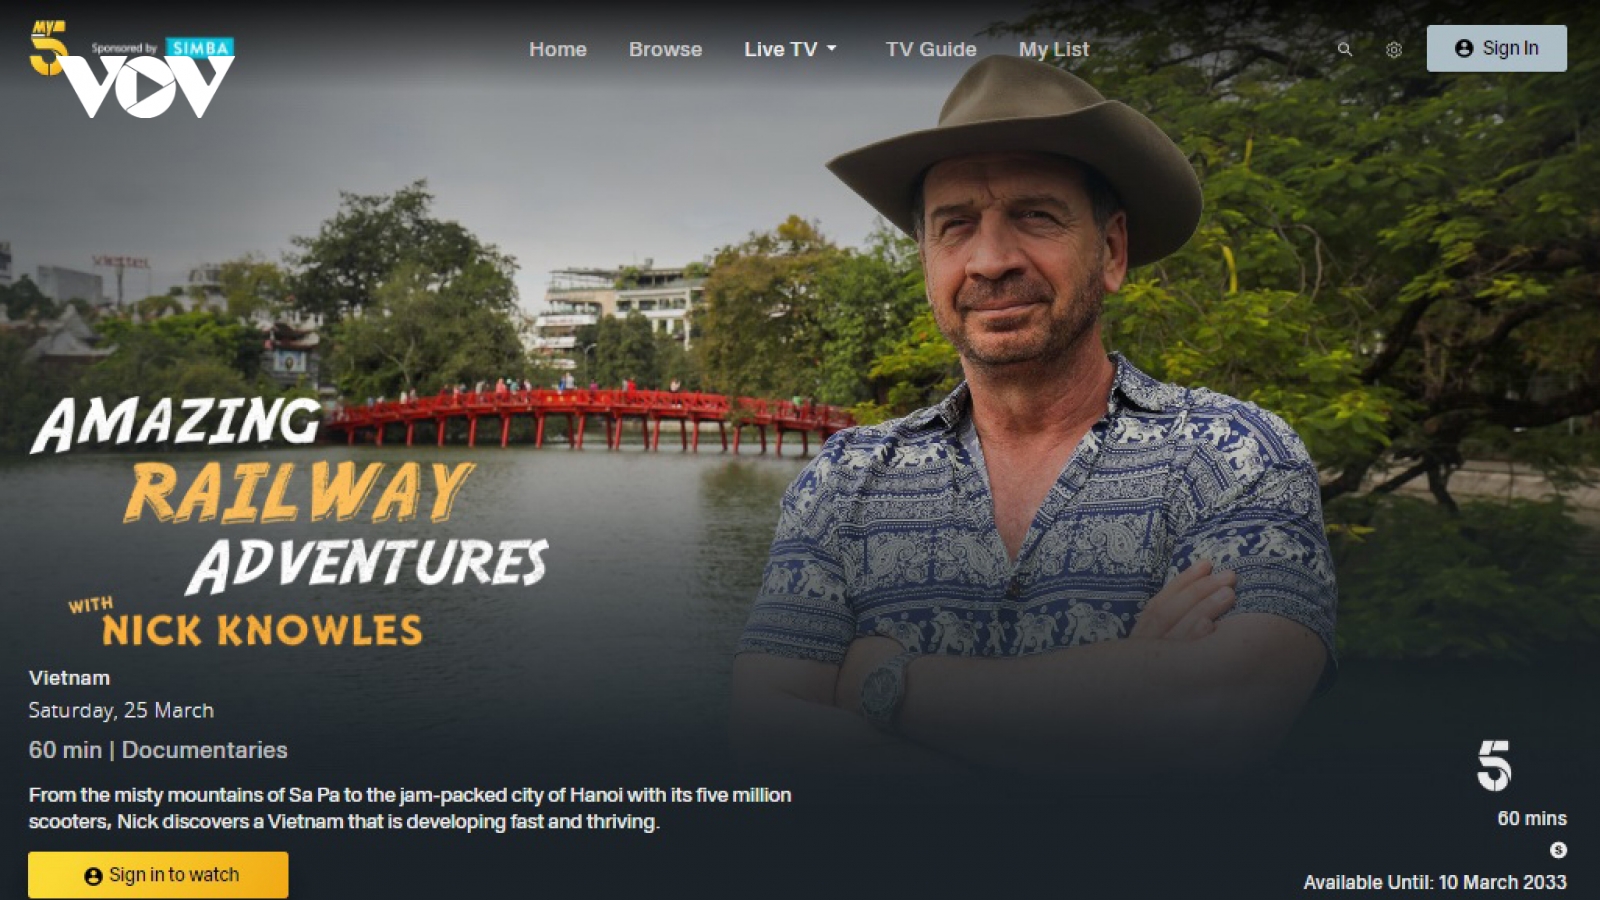
Task: Click the My5 logo in the header
Action: pyautogui.click(x=47, y=48)
